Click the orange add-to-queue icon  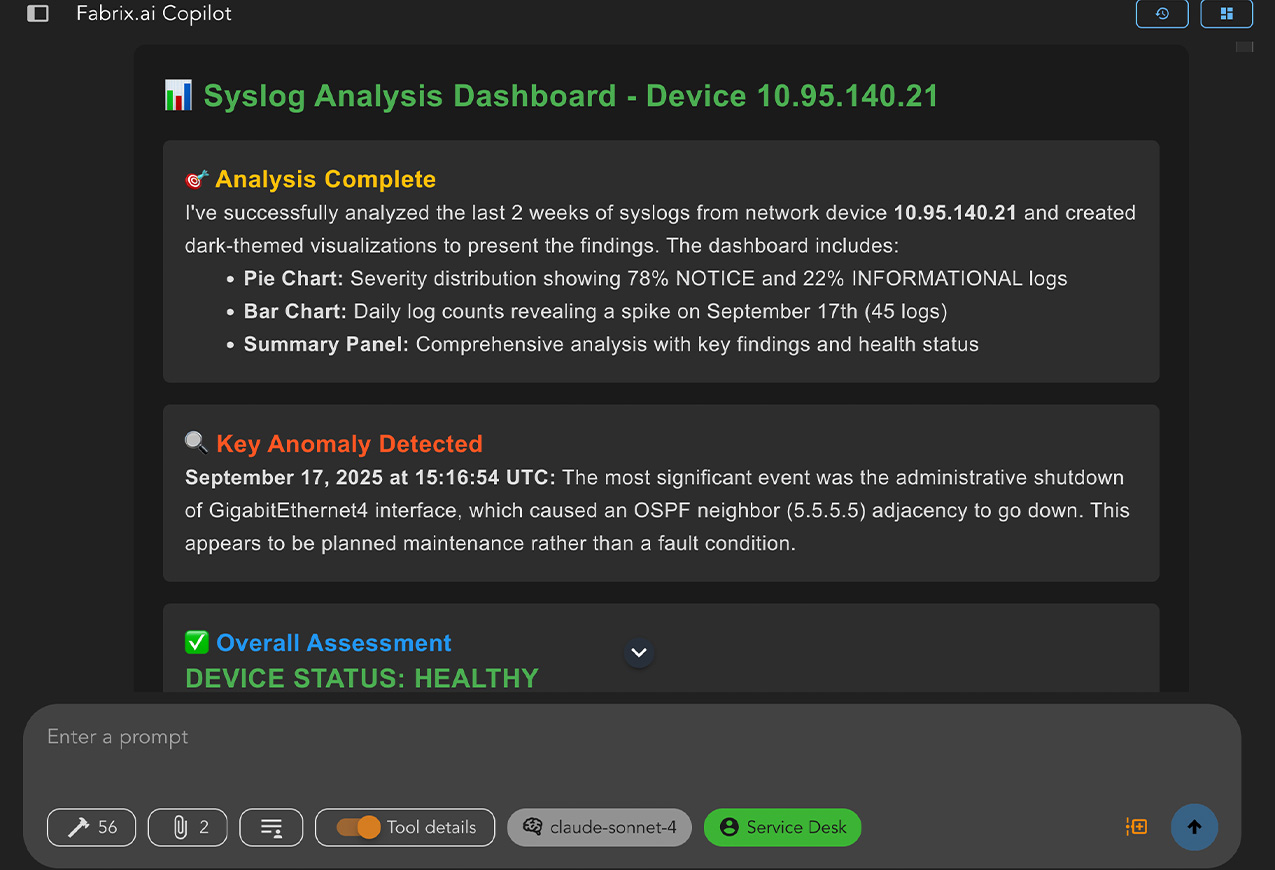[1136, 826]
